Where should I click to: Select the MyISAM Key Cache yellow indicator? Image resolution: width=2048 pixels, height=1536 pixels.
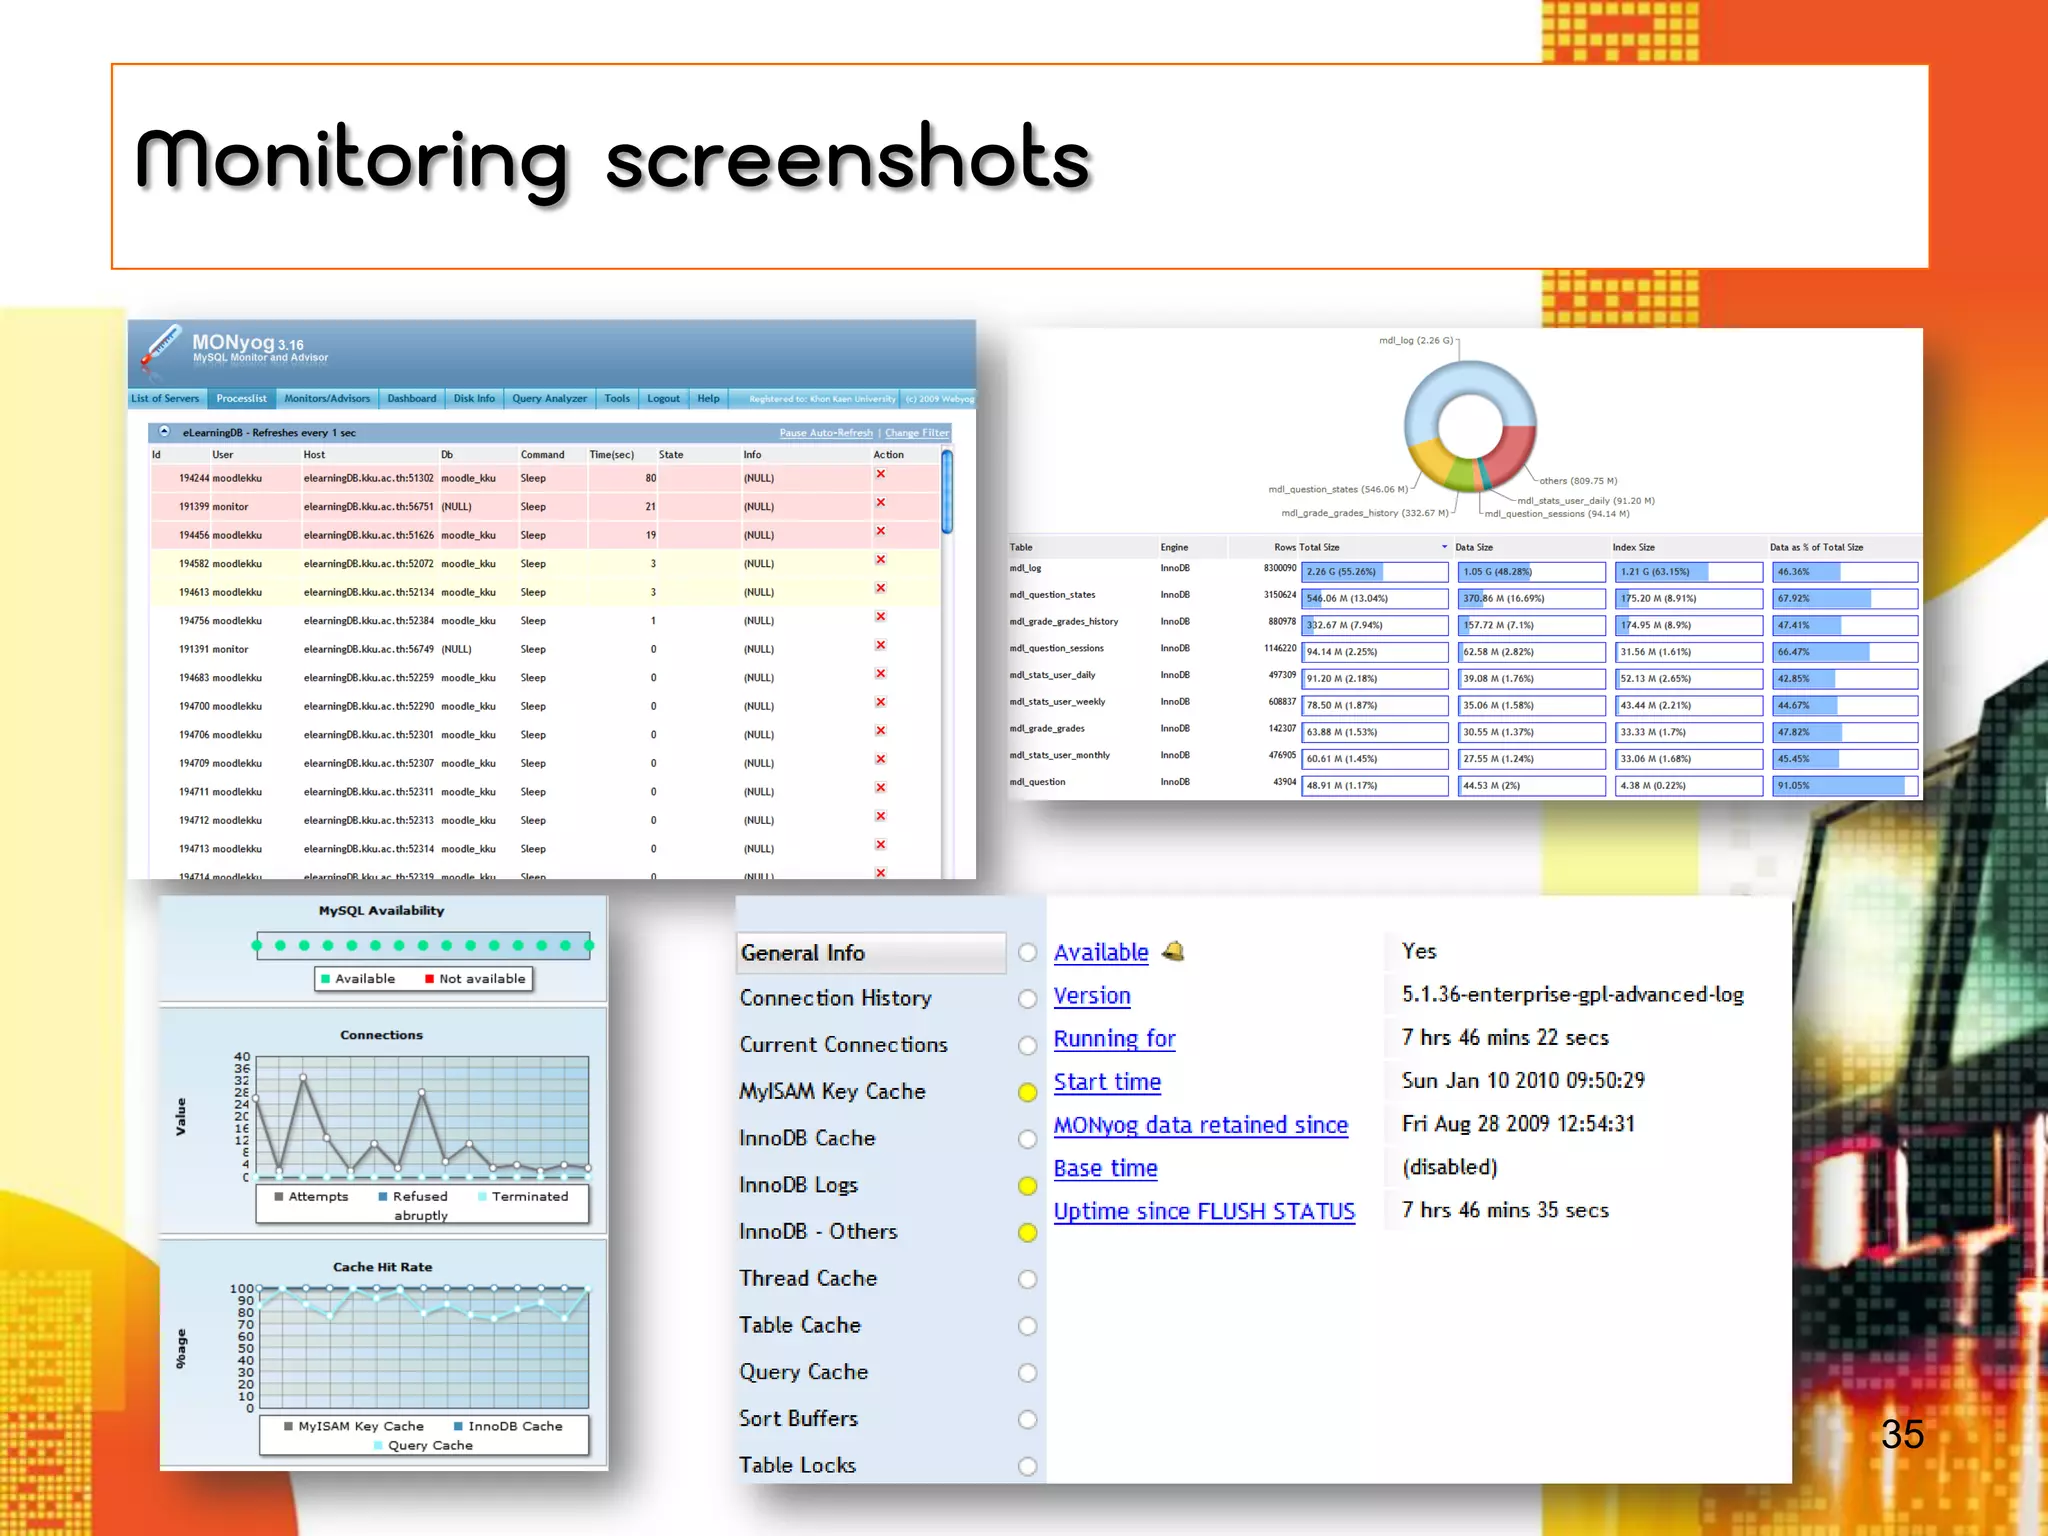1027,1093
